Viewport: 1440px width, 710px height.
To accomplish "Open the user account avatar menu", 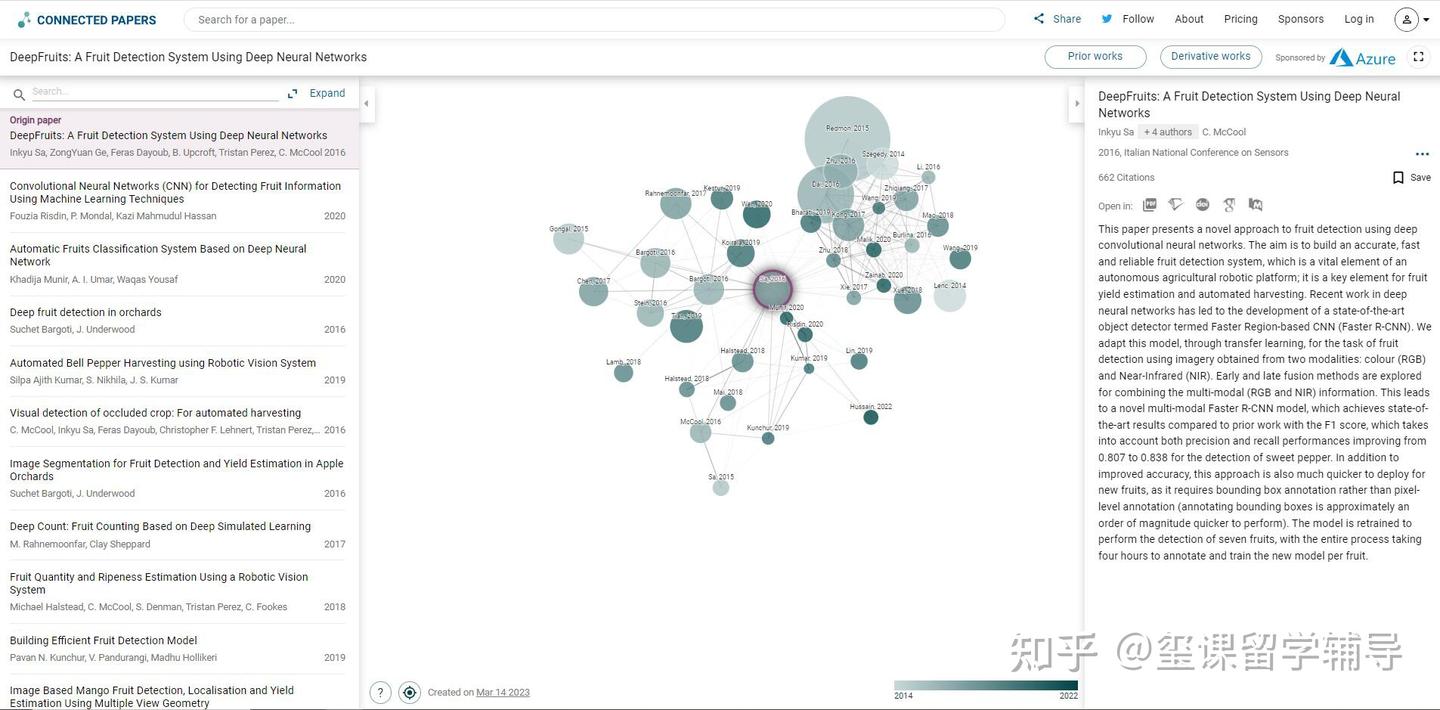I will [1407, 19].
